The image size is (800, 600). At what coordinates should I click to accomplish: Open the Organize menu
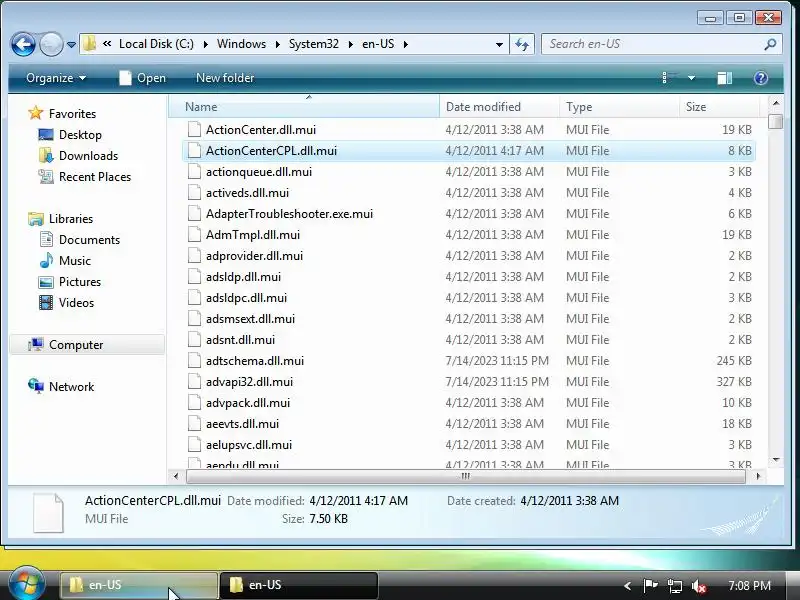[56, 78]
